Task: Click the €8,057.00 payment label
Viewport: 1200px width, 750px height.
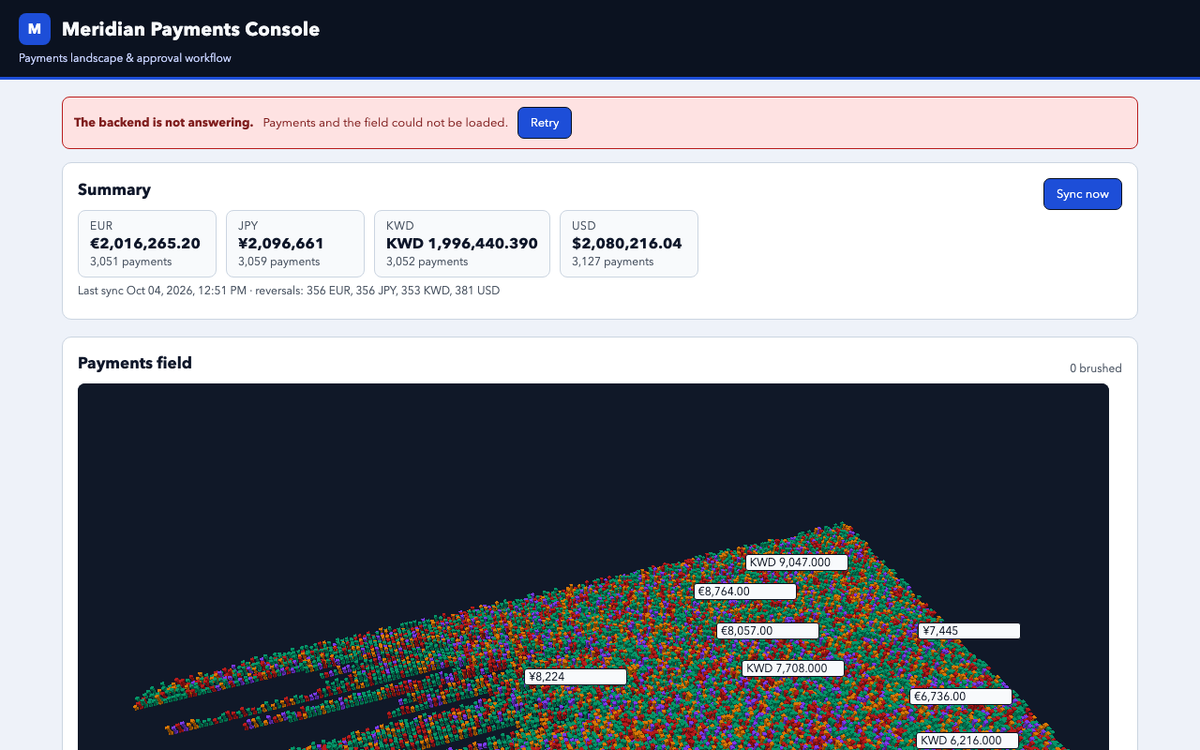Action: click(x=768, y=631)
